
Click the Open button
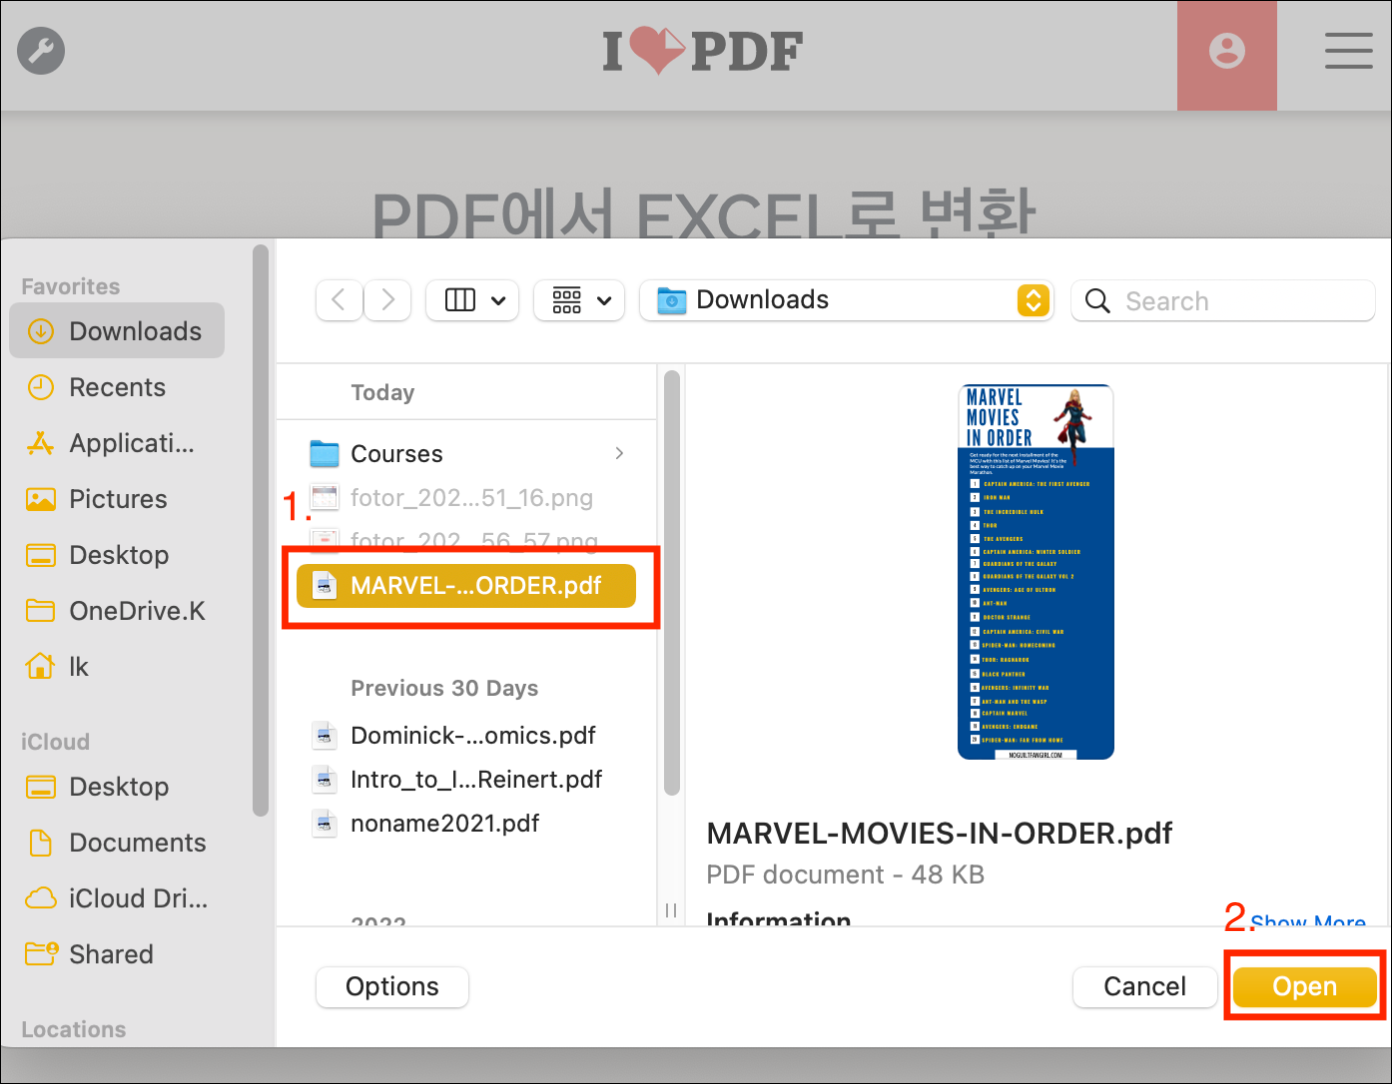[1304, 986]
